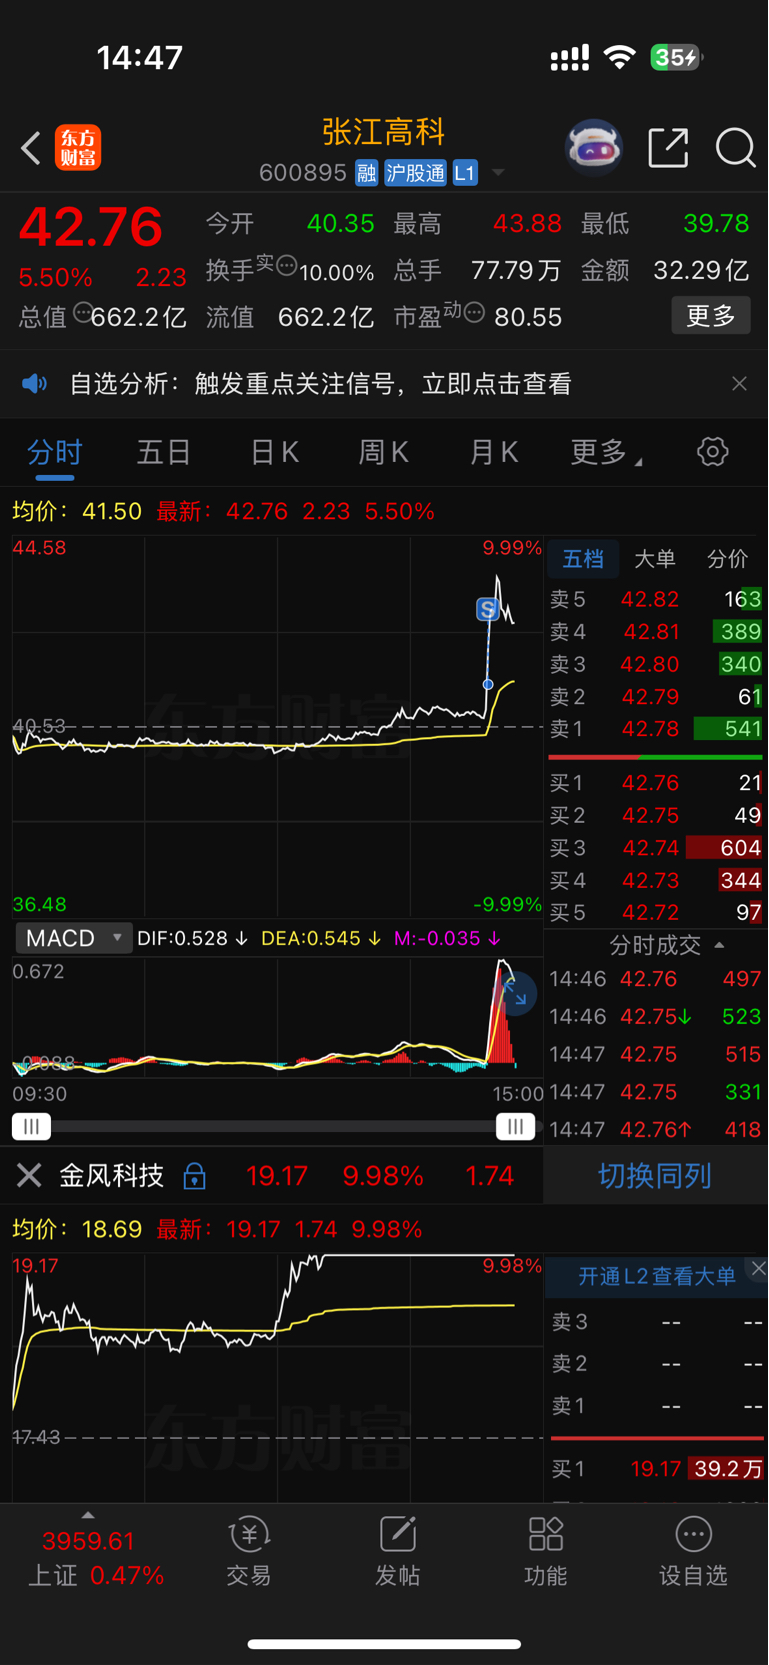Tap the back arrow icon

(31, 149)
